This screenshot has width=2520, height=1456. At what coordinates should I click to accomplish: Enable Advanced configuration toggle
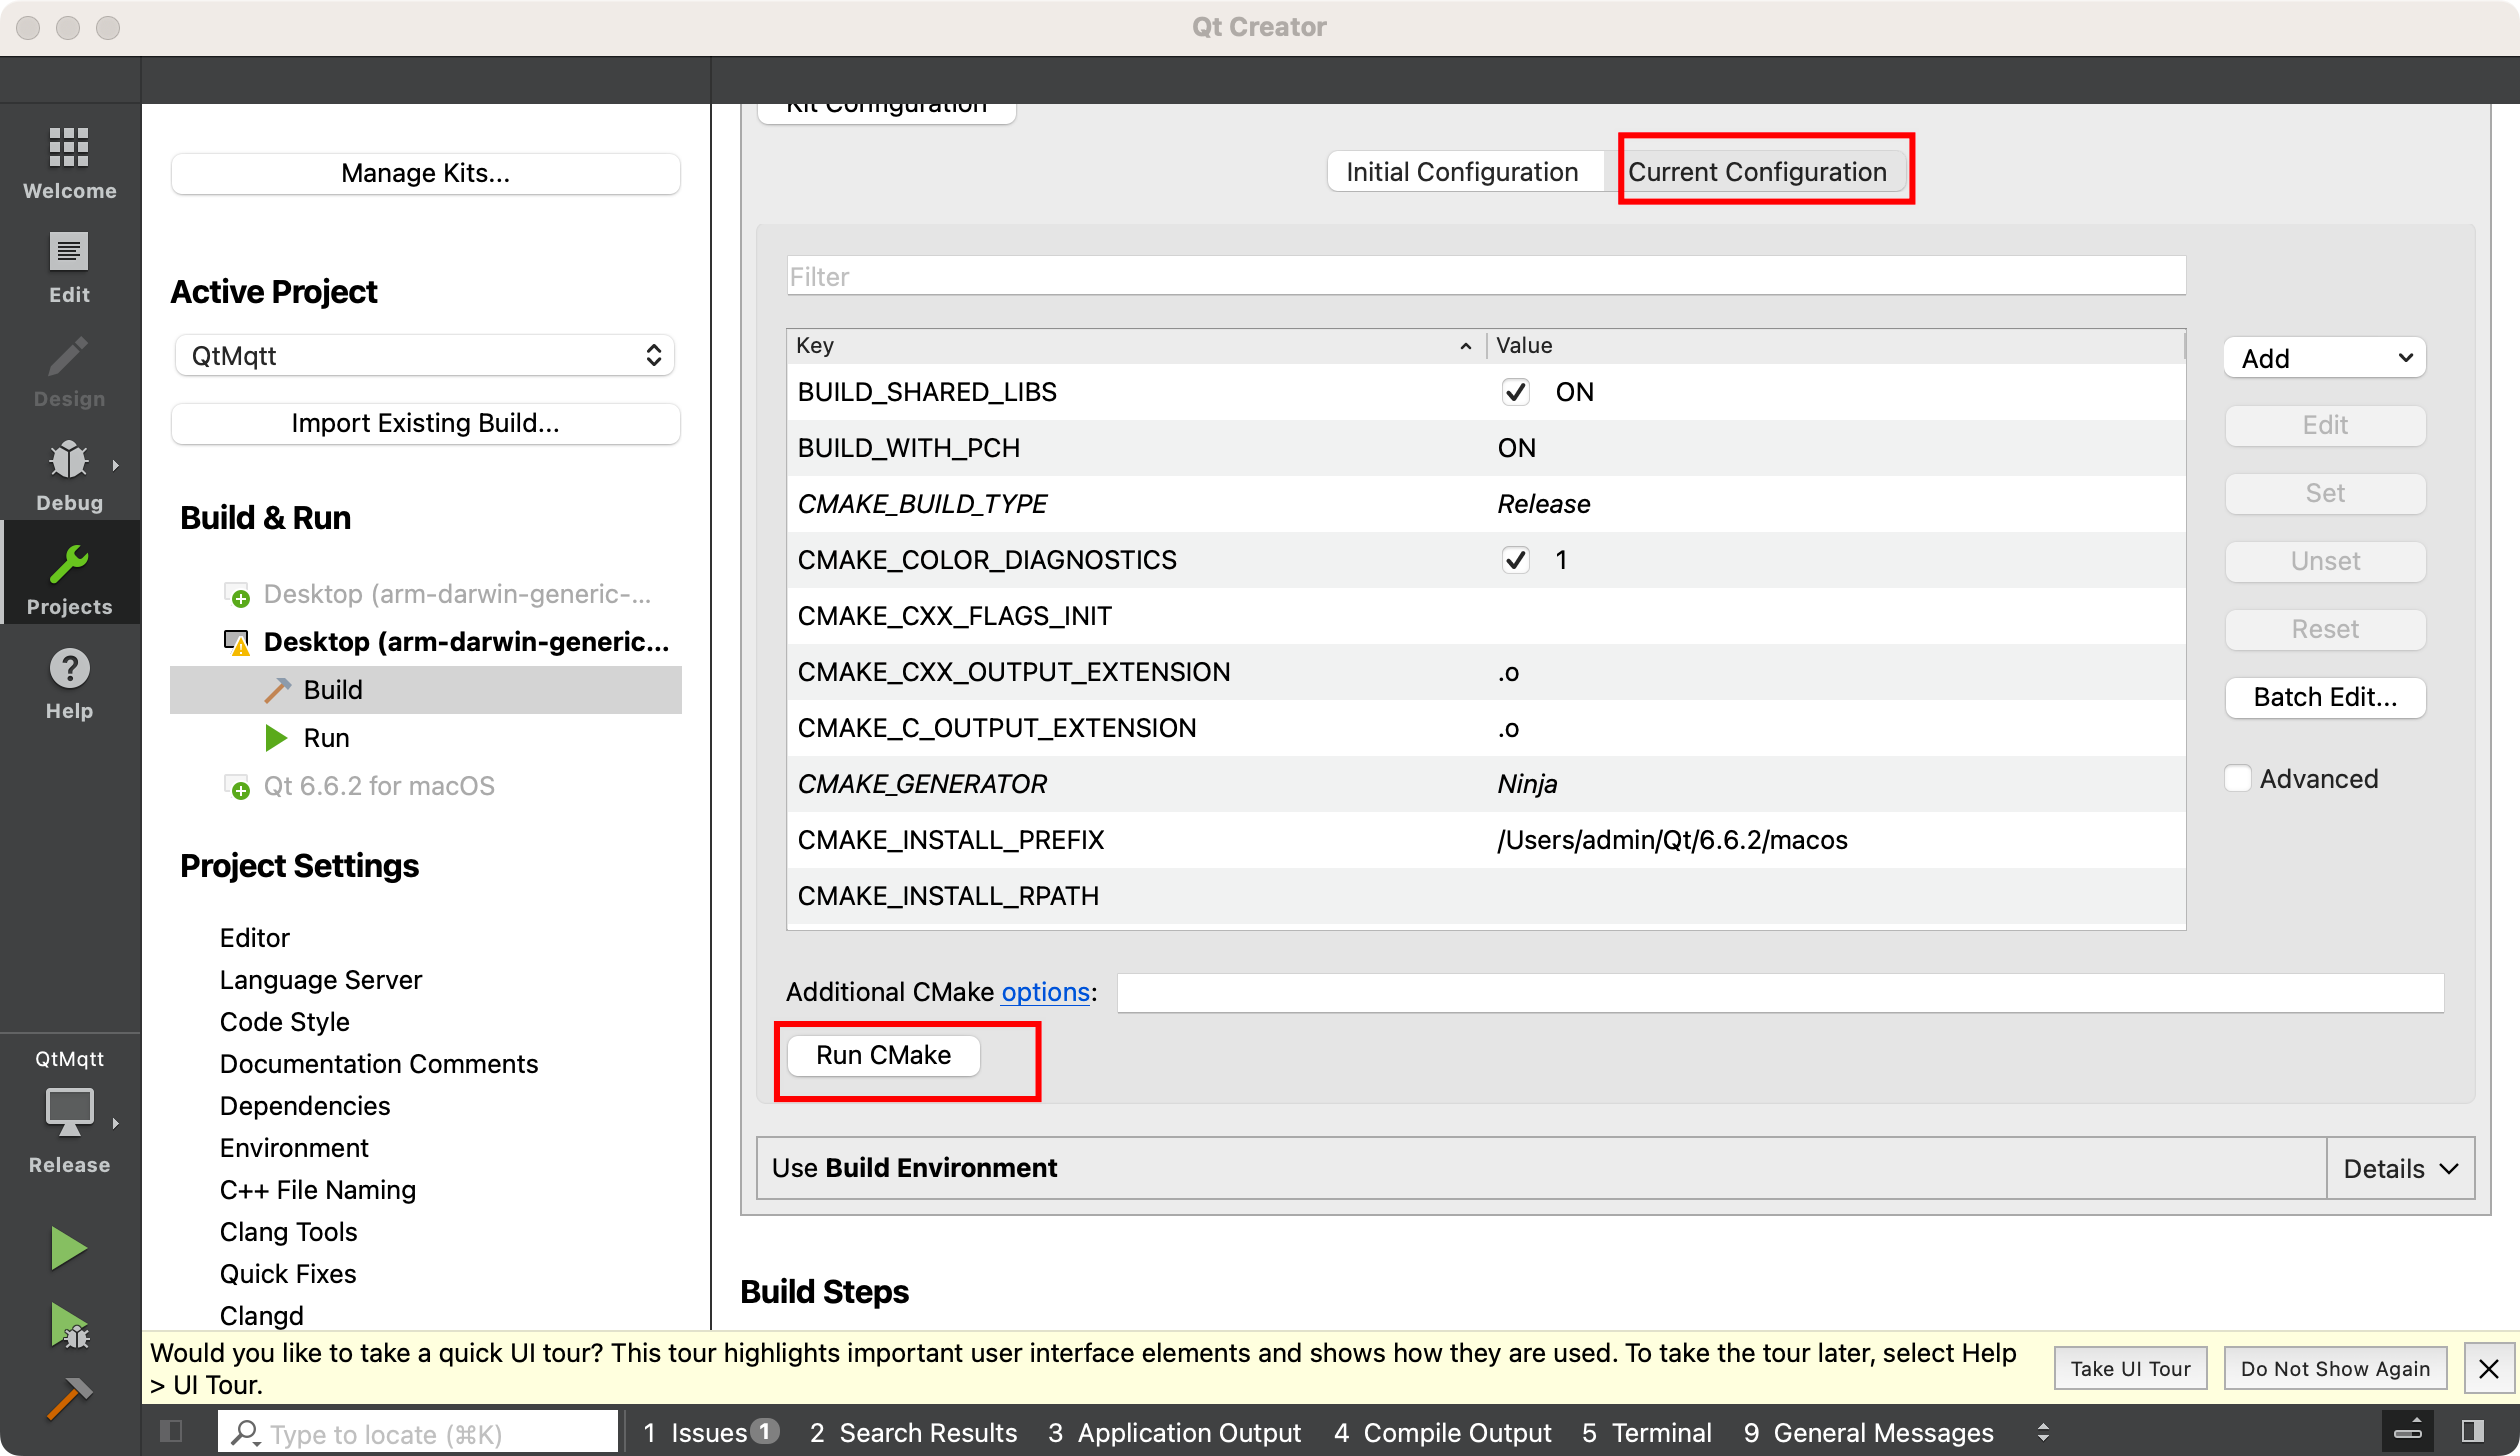point(2237,777)
